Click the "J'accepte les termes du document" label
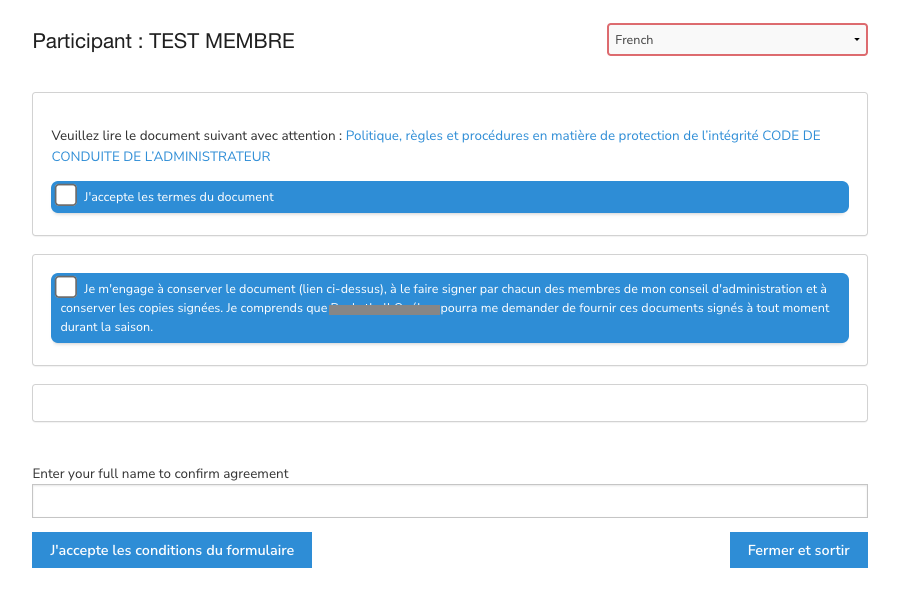The image size is (897, 599). (179, 197)
